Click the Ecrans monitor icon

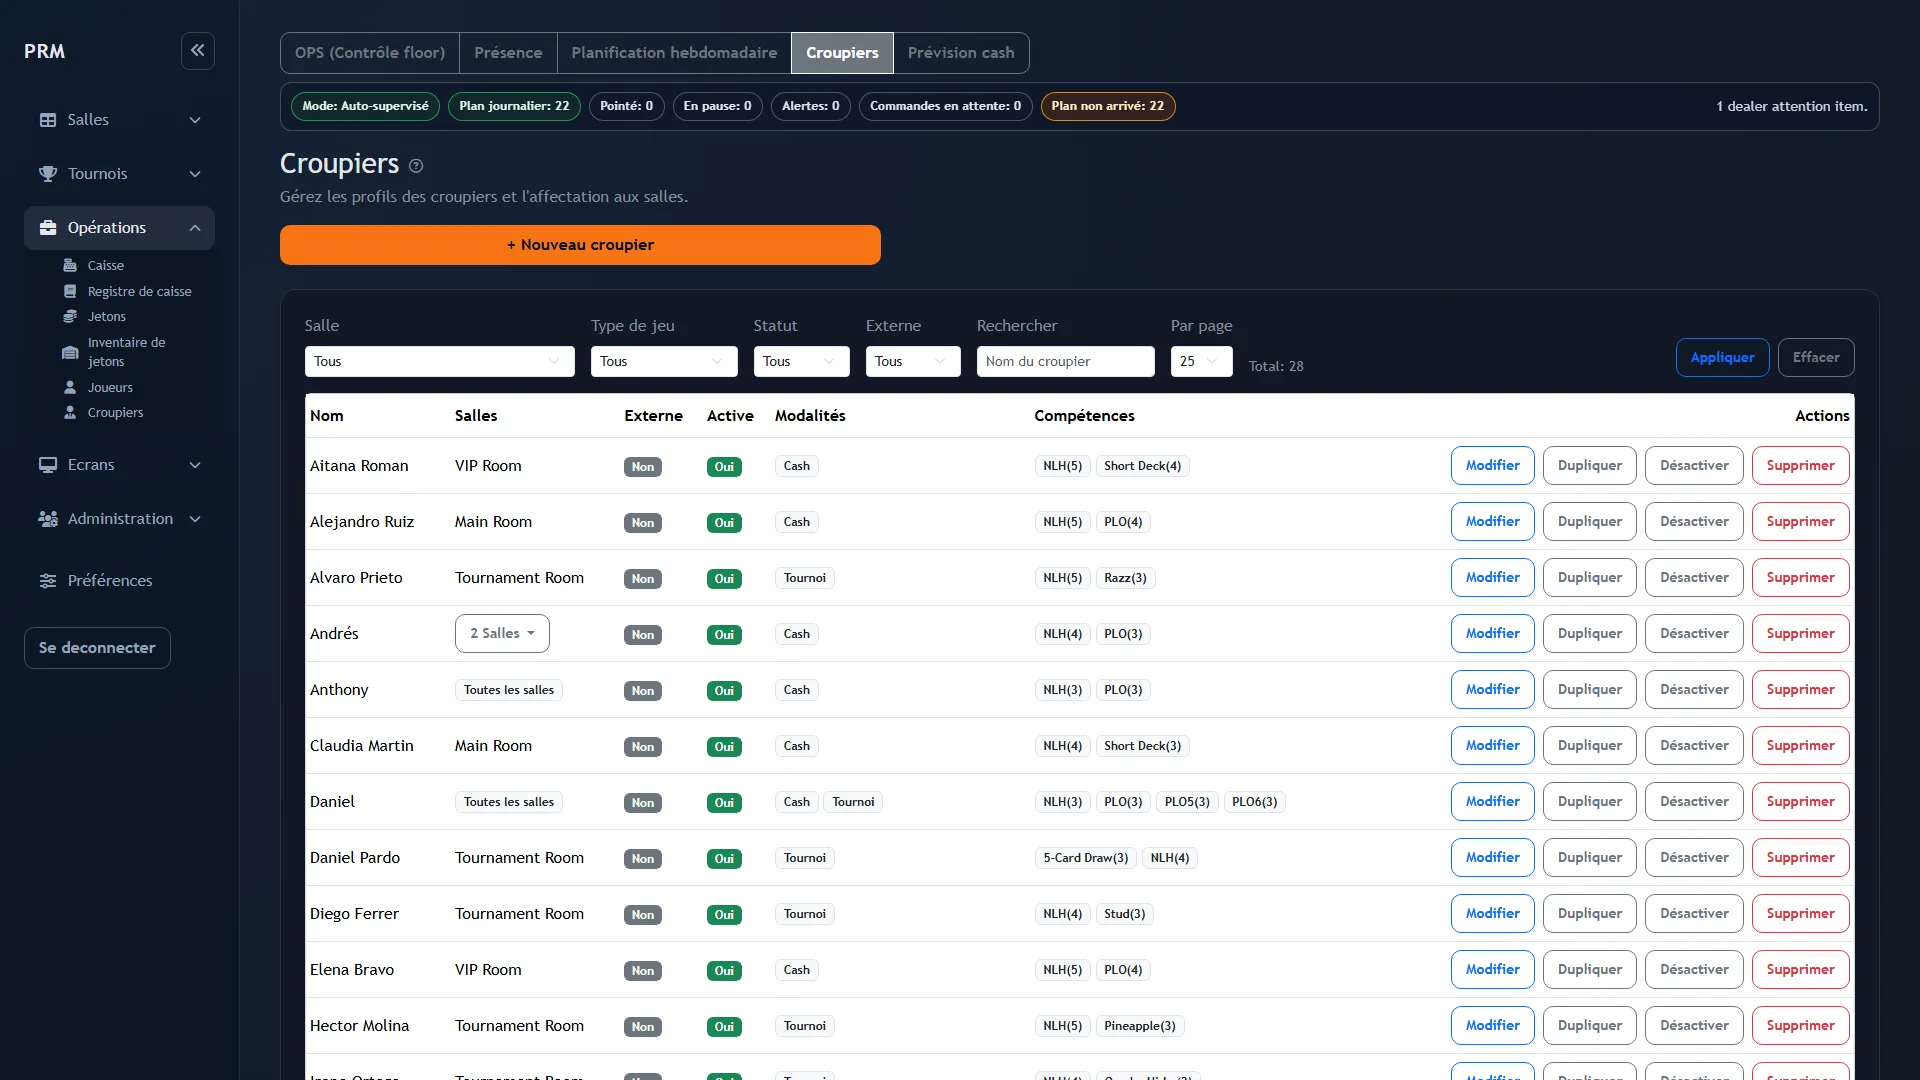[48, 465]
